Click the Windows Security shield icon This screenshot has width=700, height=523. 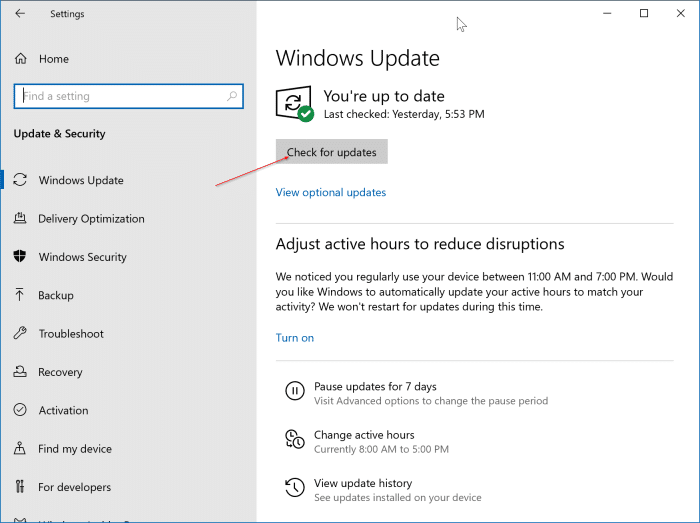[x=20, y=257]
